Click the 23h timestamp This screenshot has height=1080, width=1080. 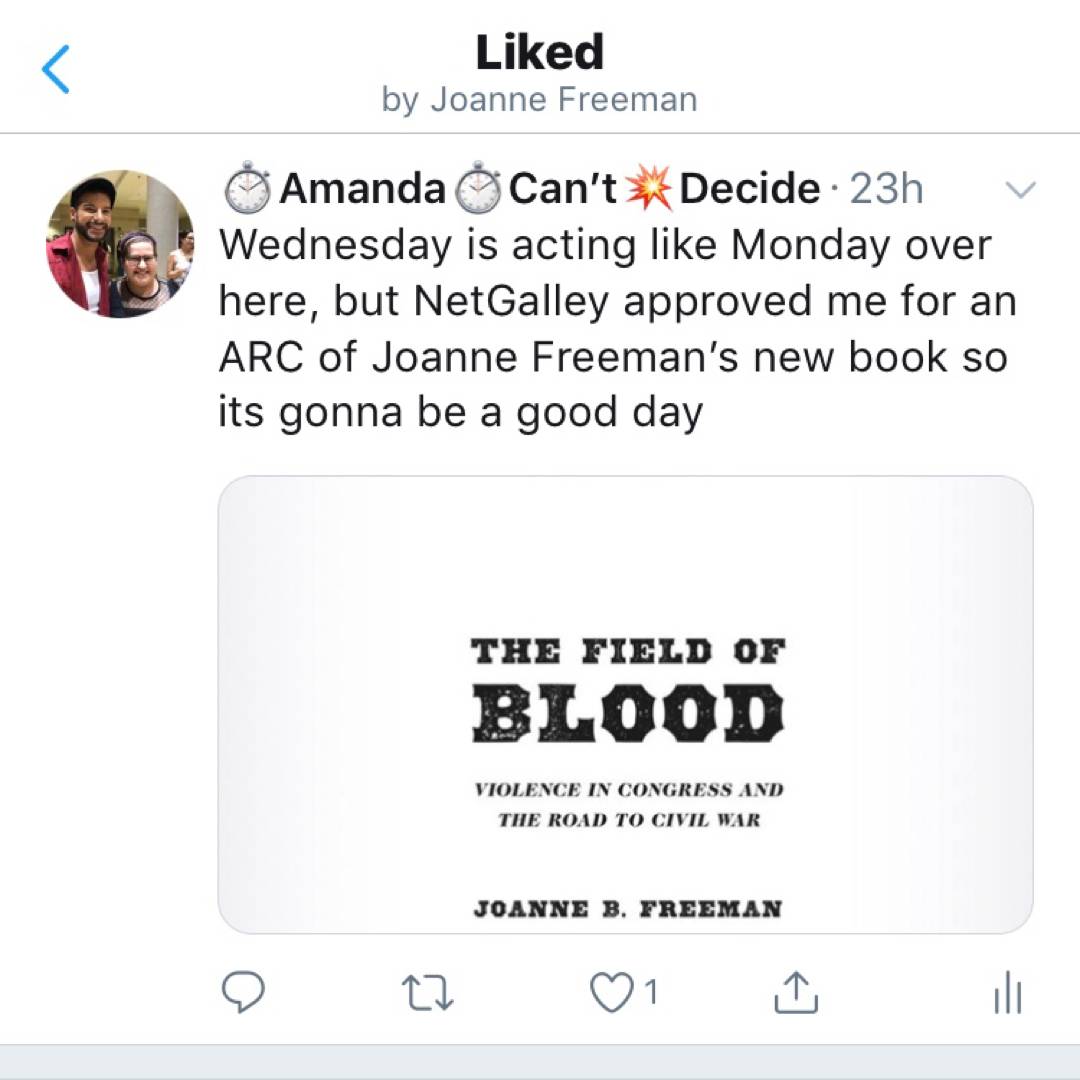(886, 189)
